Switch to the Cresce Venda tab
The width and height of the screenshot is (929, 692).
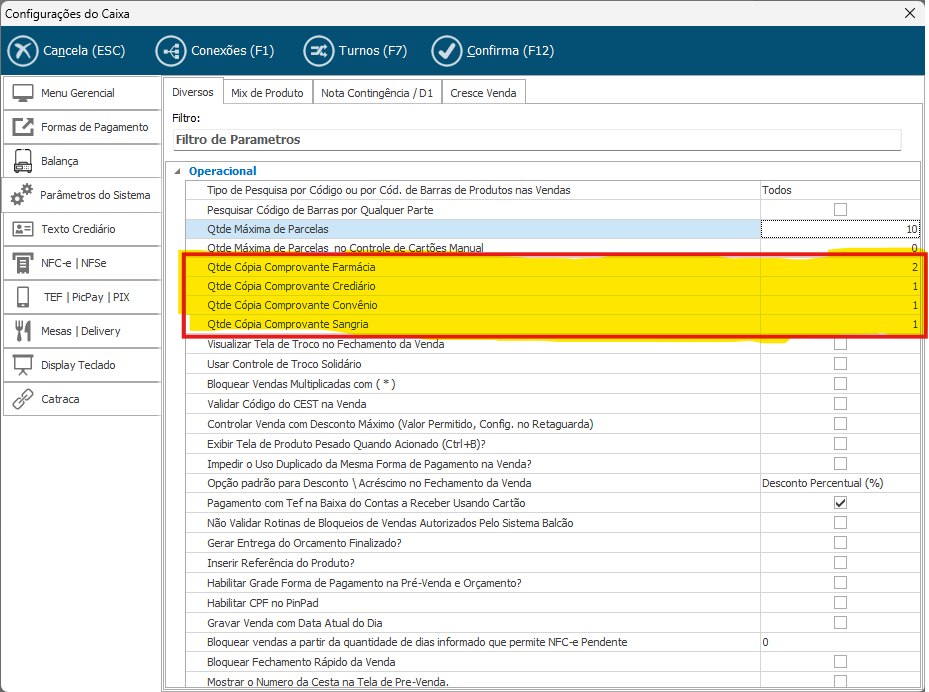[483, 93]
